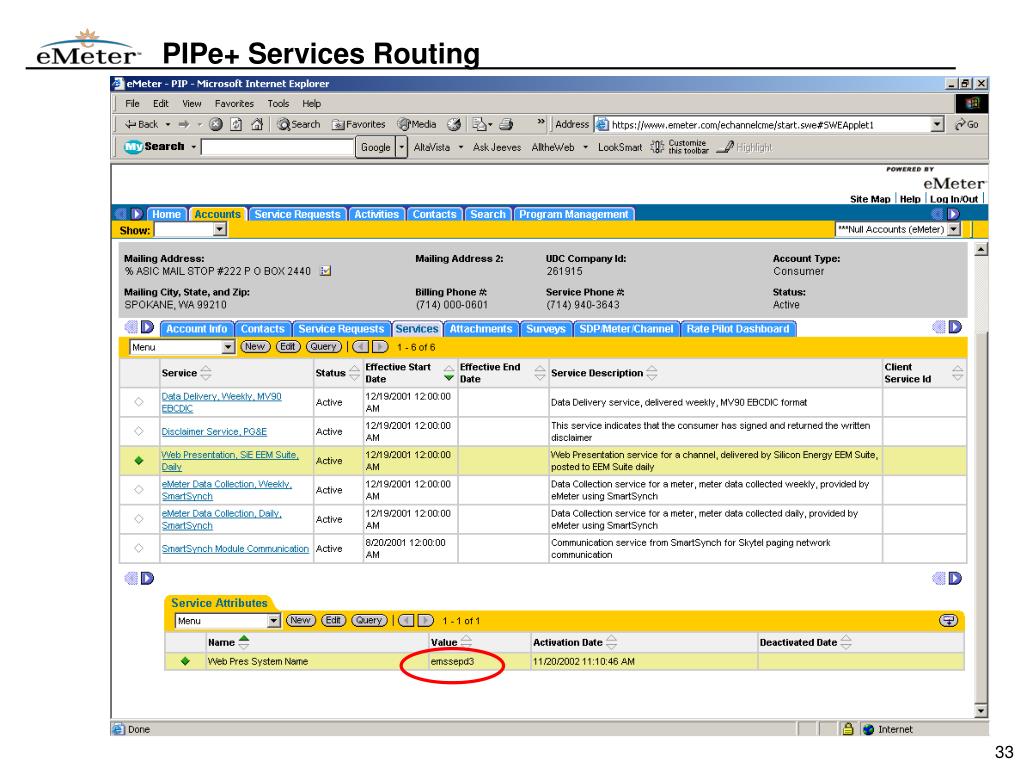Sort the list by Service column

tap(206, 373)
